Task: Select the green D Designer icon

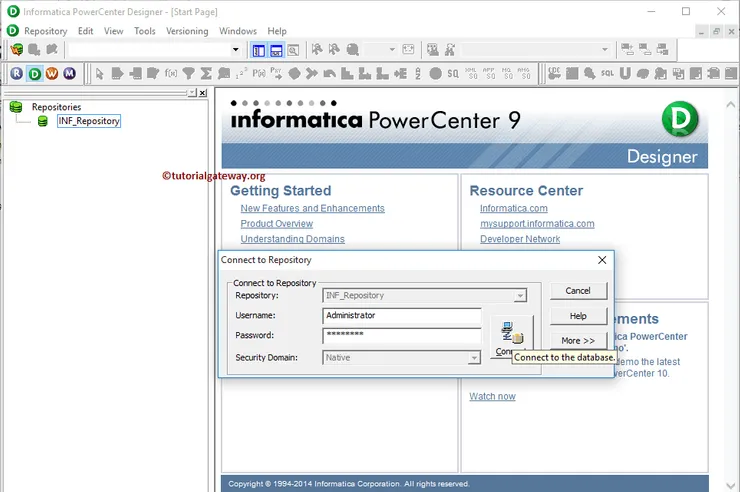Action: pos(34,74)
